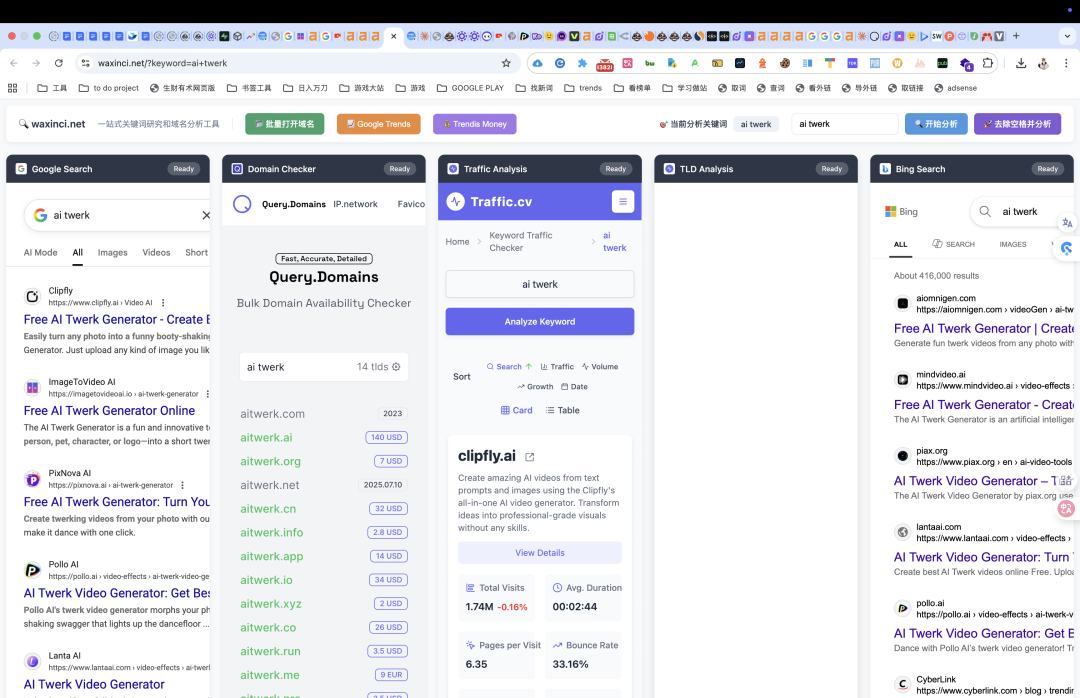Close the active browser tab
Screen dimensions: 1080x698
[393, 36]
